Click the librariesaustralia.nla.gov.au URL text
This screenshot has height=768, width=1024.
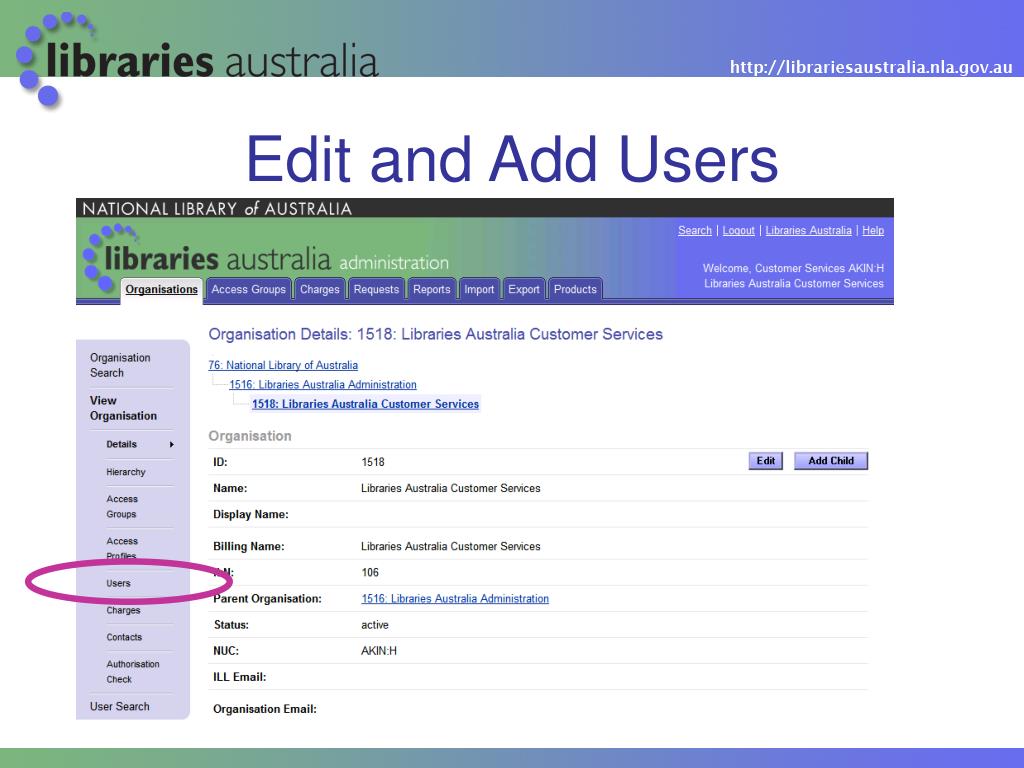(x=871, y=67)
